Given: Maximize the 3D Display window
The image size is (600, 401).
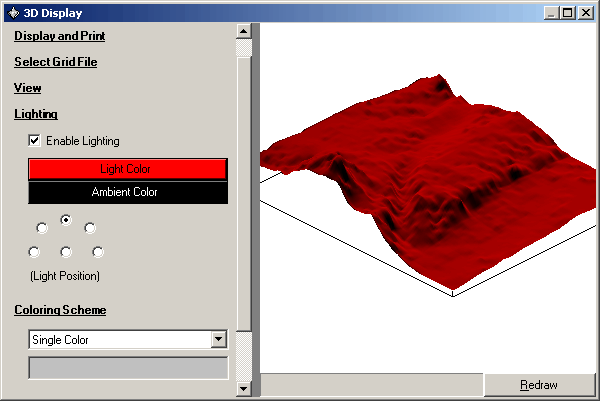Looking at the screenshot, I should coord(567,13).
